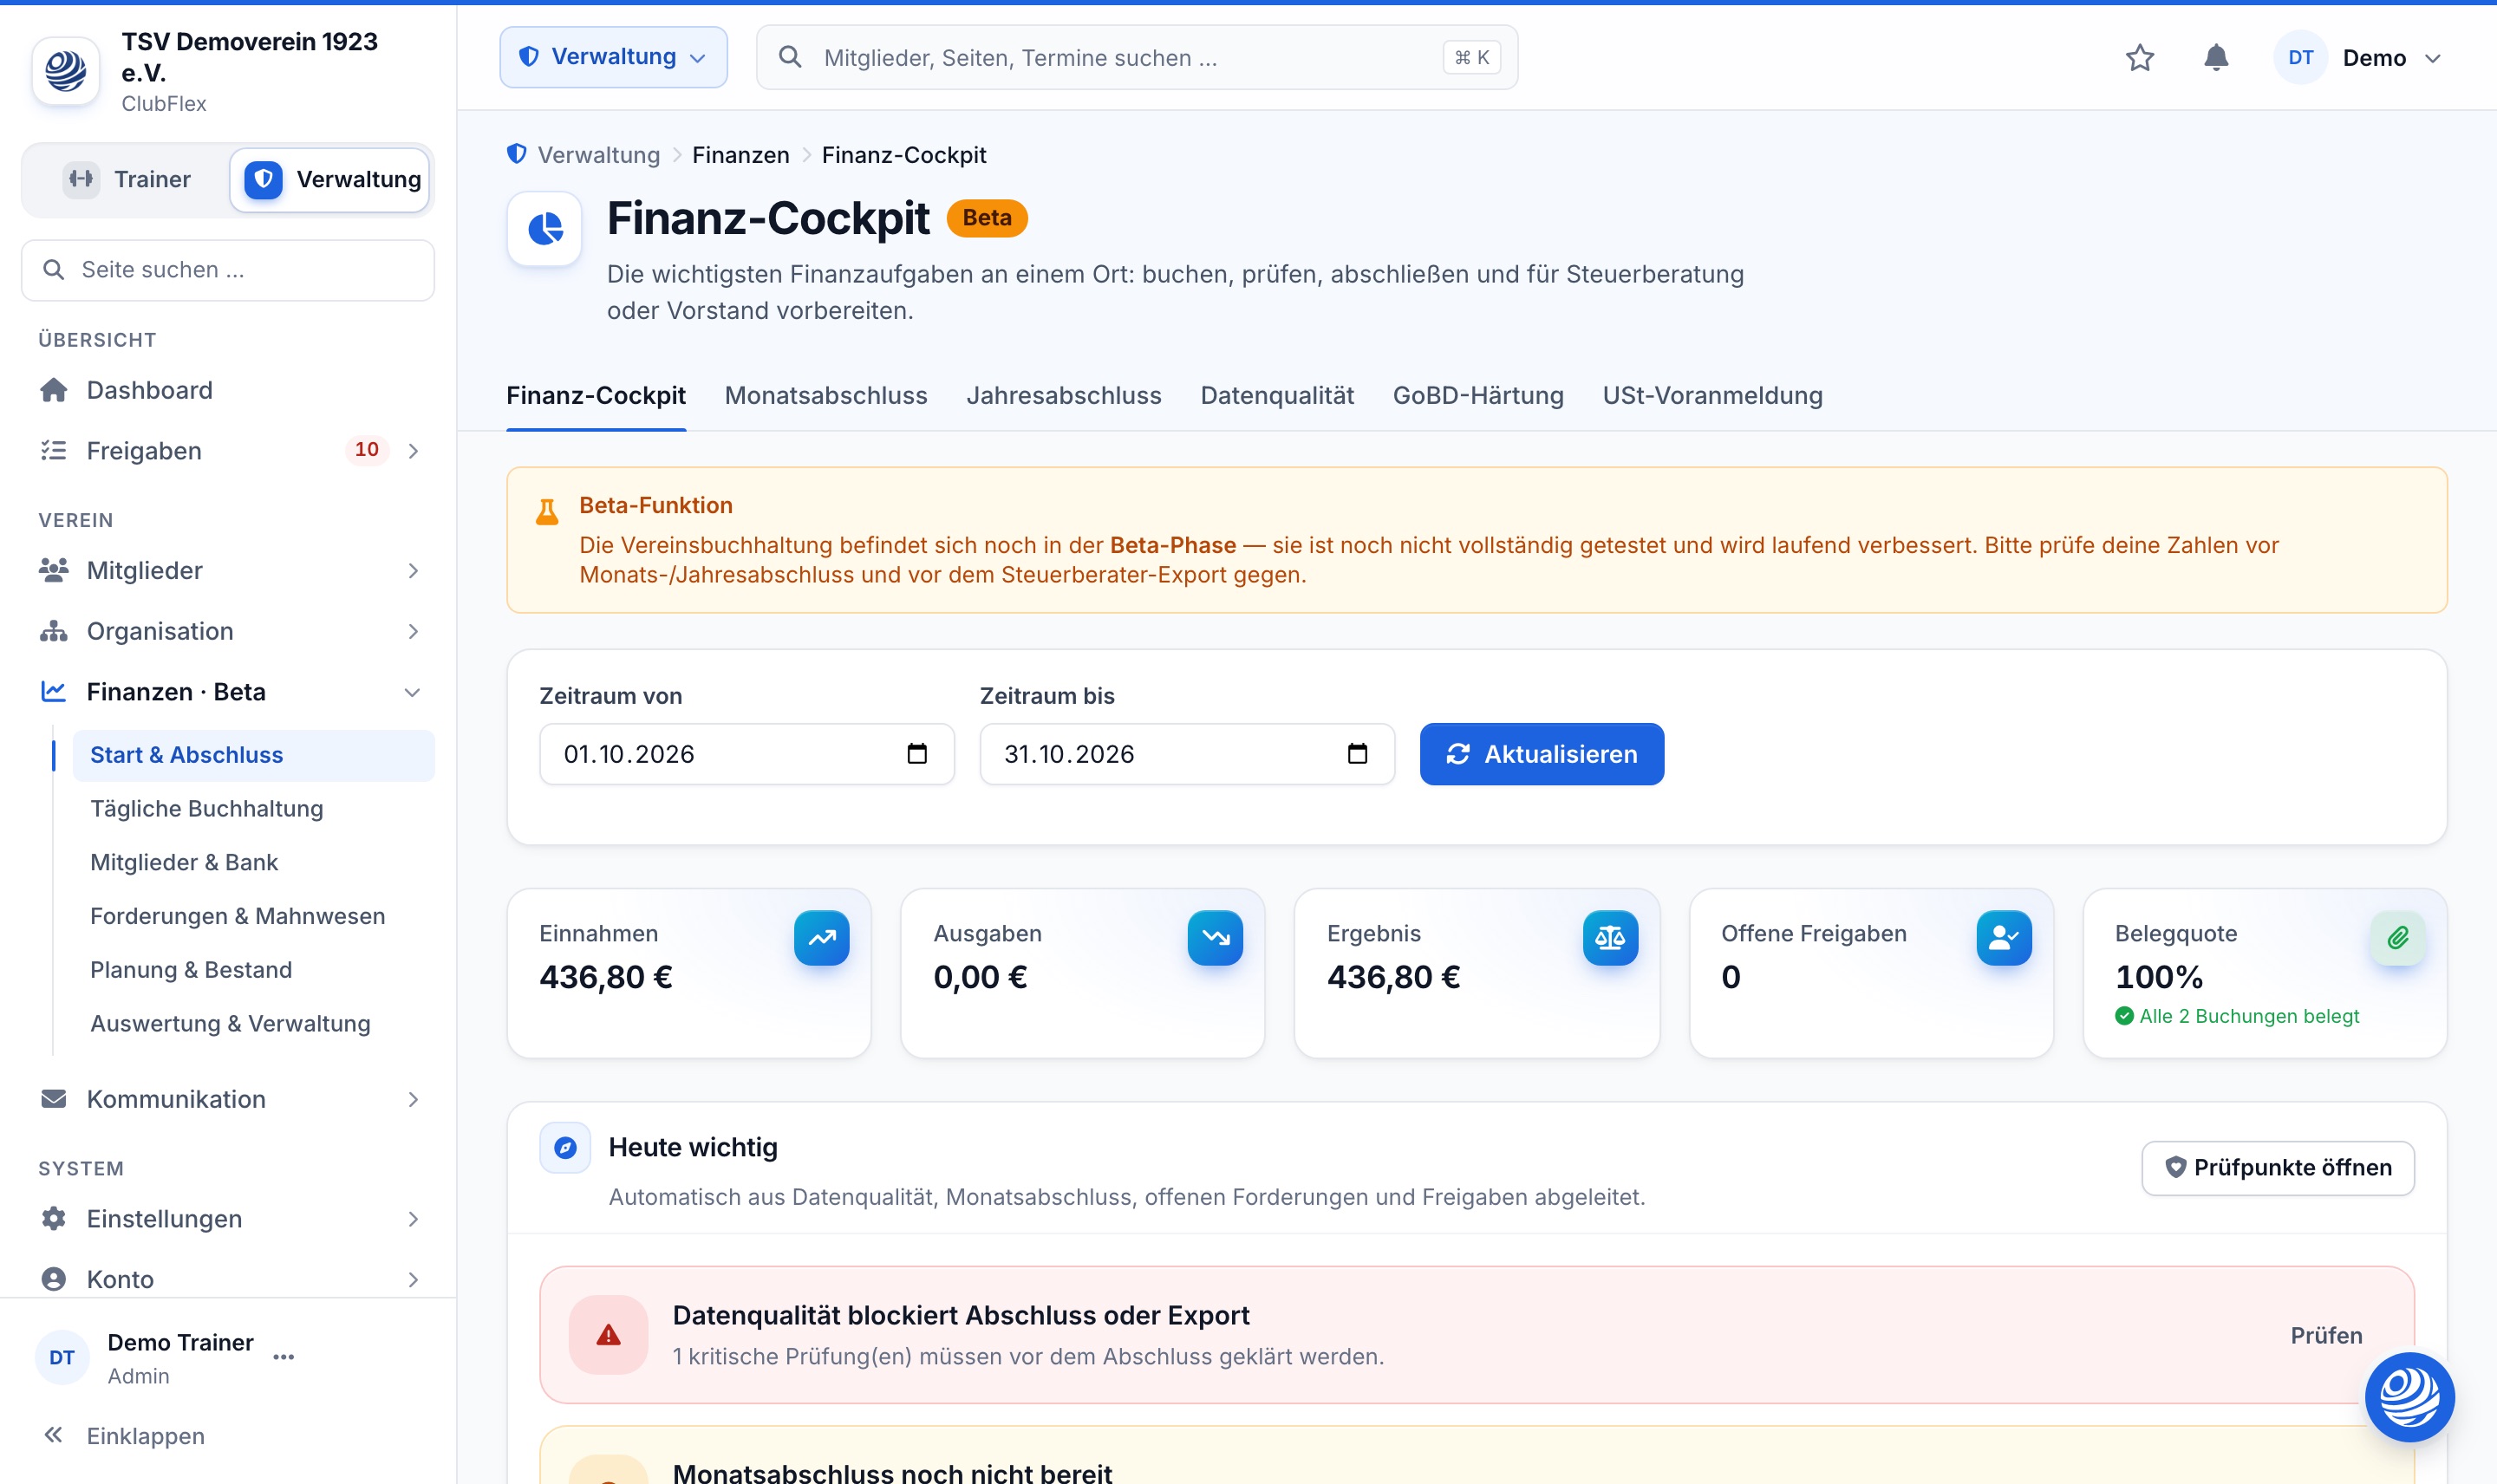
Task: Click Prüfen on the Datenqualität alert
Action: 2326,1335
